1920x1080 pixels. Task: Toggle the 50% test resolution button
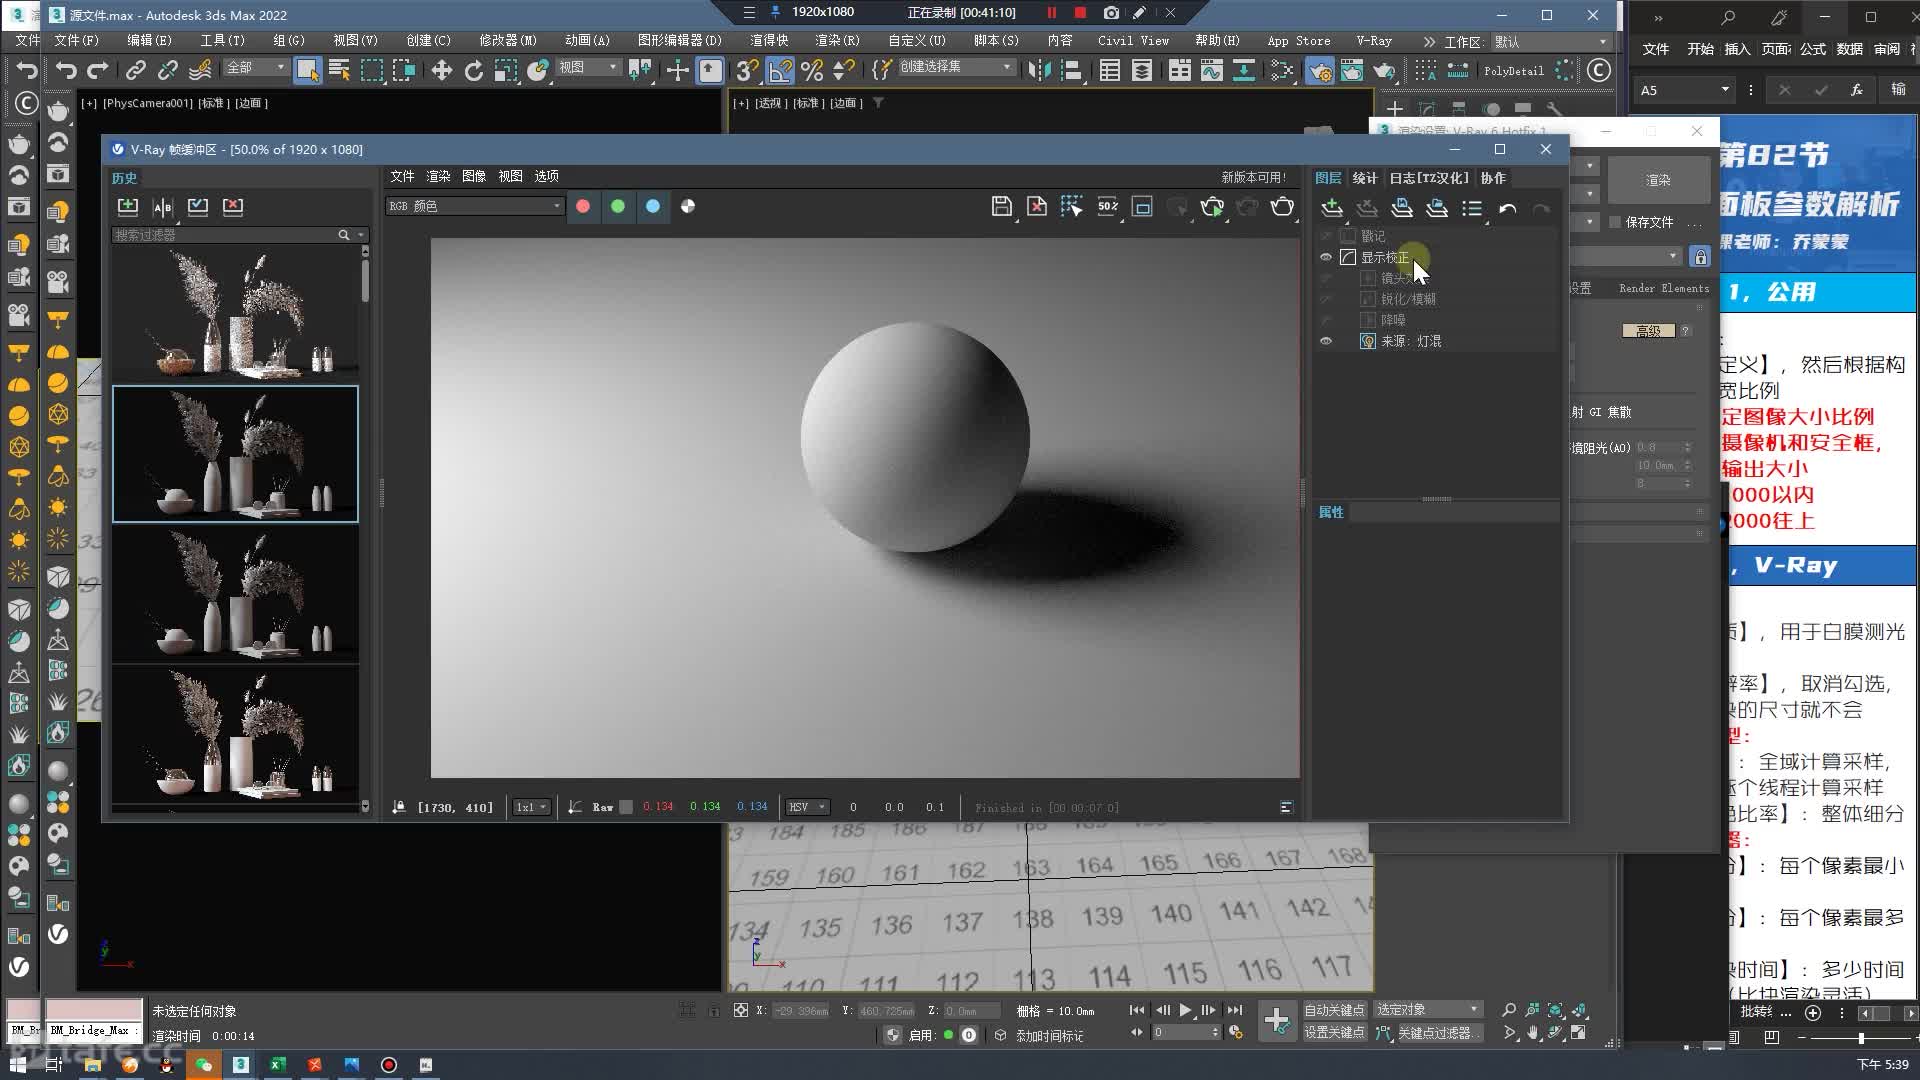tap(1108, 206)
